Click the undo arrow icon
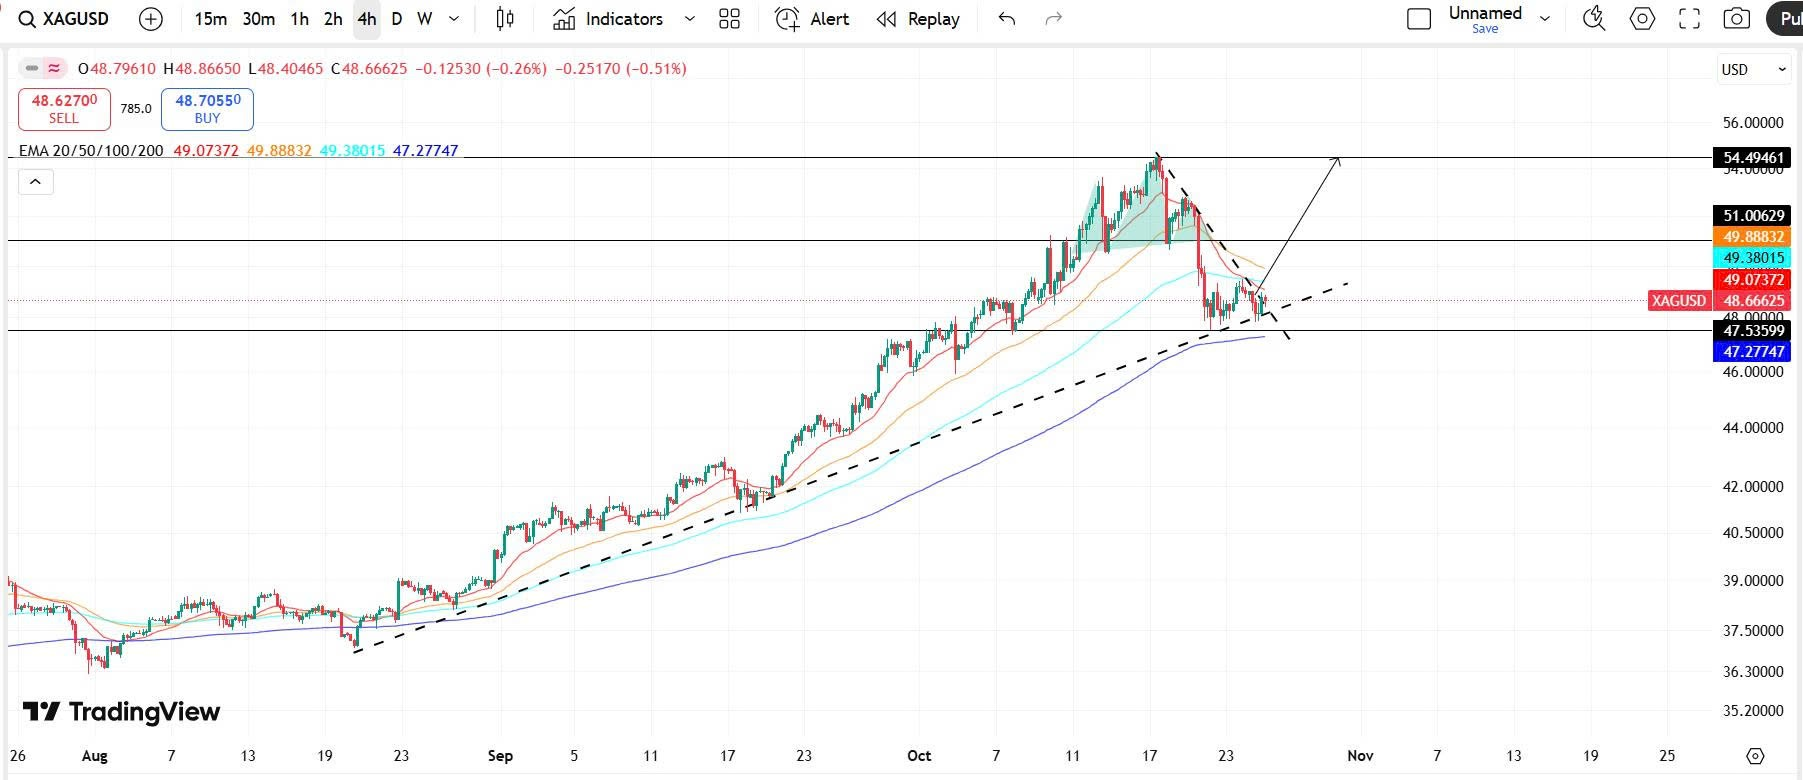 click(x=1007, y=19)
